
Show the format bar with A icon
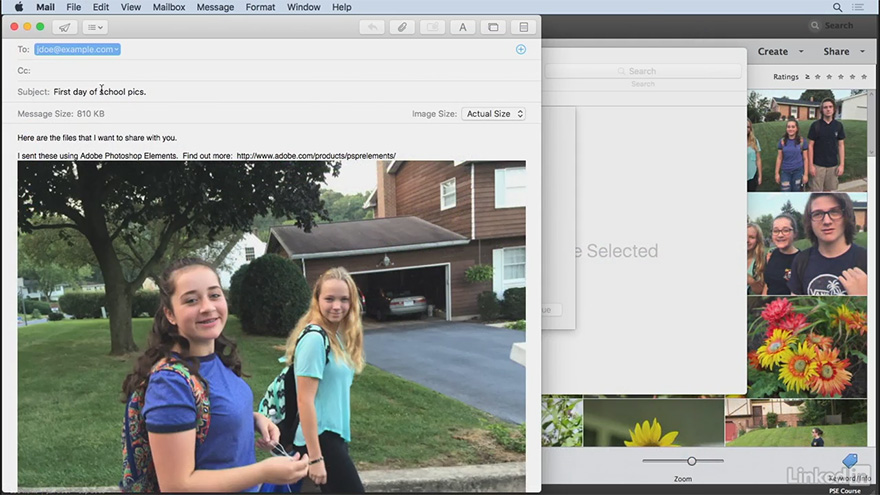(463, 27)
